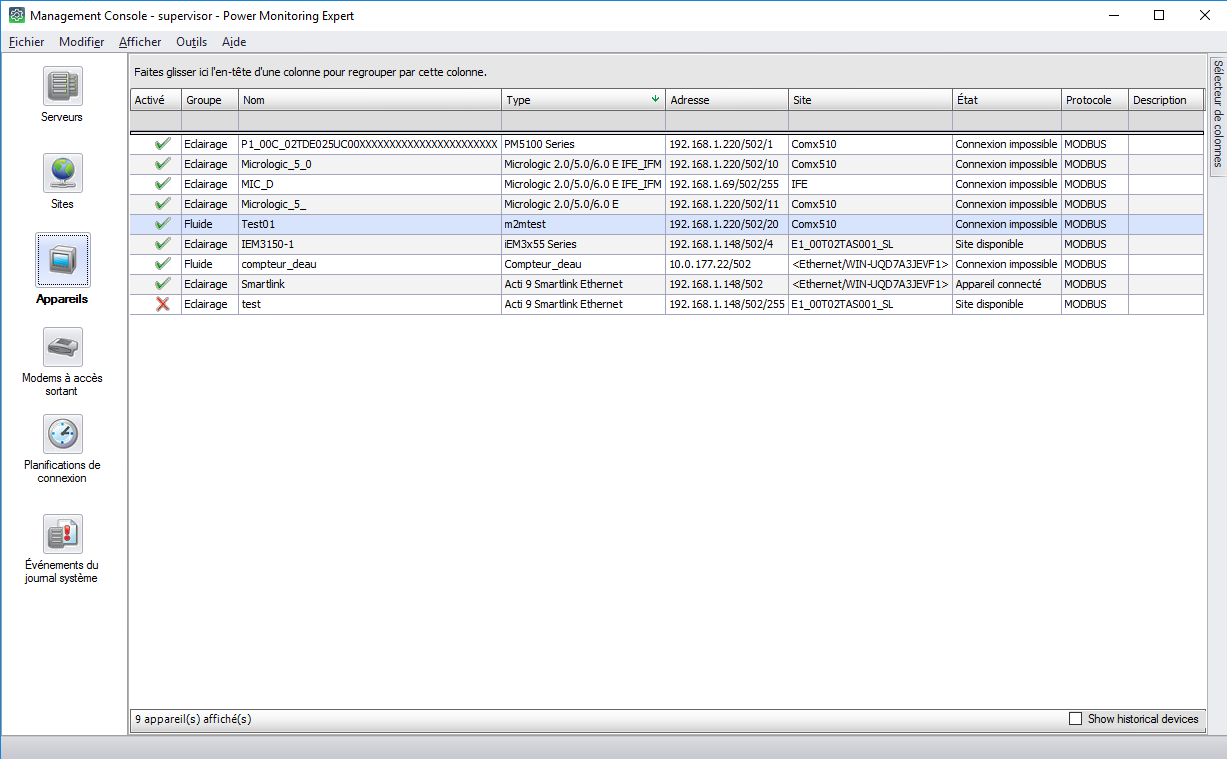Enable Show historical devices checkbox
The image size is (1227, 759).
coord(1076,719)
